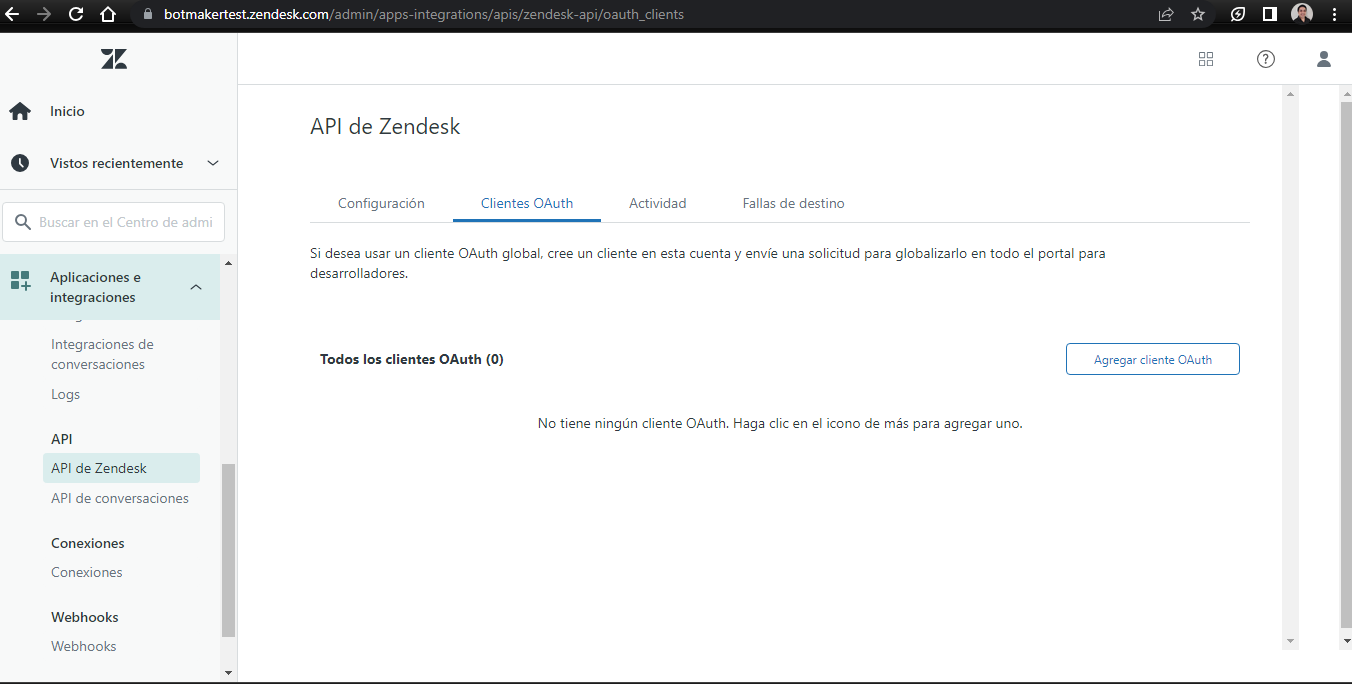Reload the page in browser

[76, 15]
